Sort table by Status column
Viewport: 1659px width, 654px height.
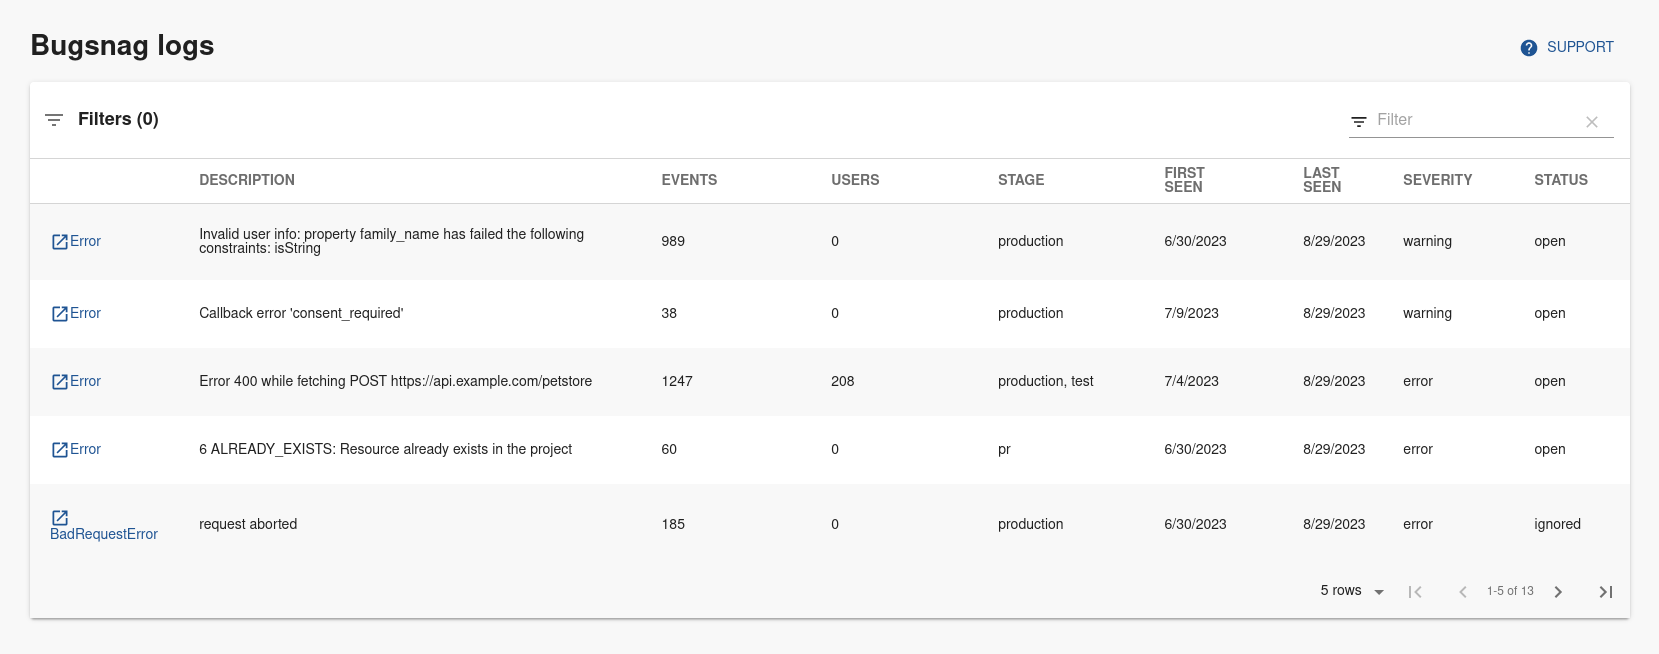tap(1560, 180)
